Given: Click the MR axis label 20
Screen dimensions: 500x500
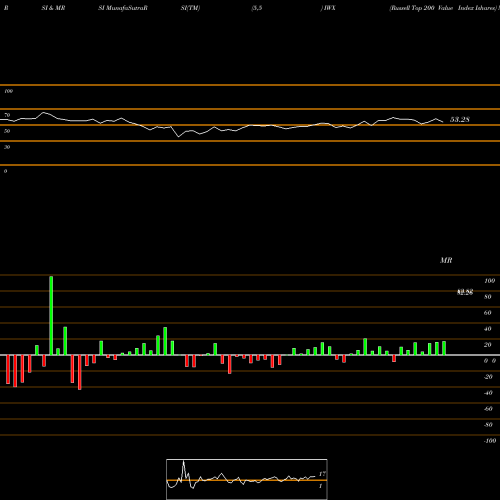Looking at the screenshot, I should point(488,345).
